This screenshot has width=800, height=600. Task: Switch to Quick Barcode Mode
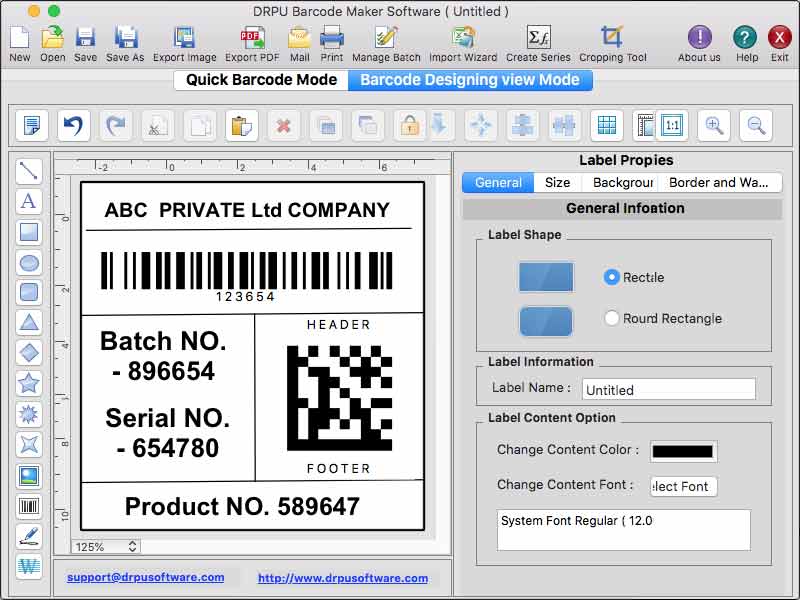[x=259, y=80]
